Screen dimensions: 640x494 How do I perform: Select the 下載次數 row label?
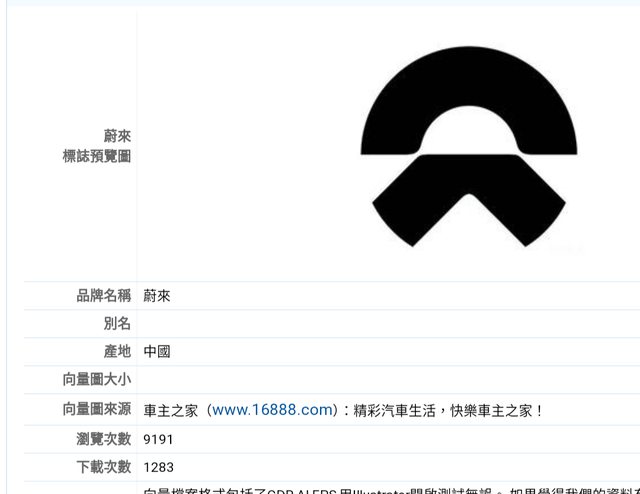click(104, 467)
